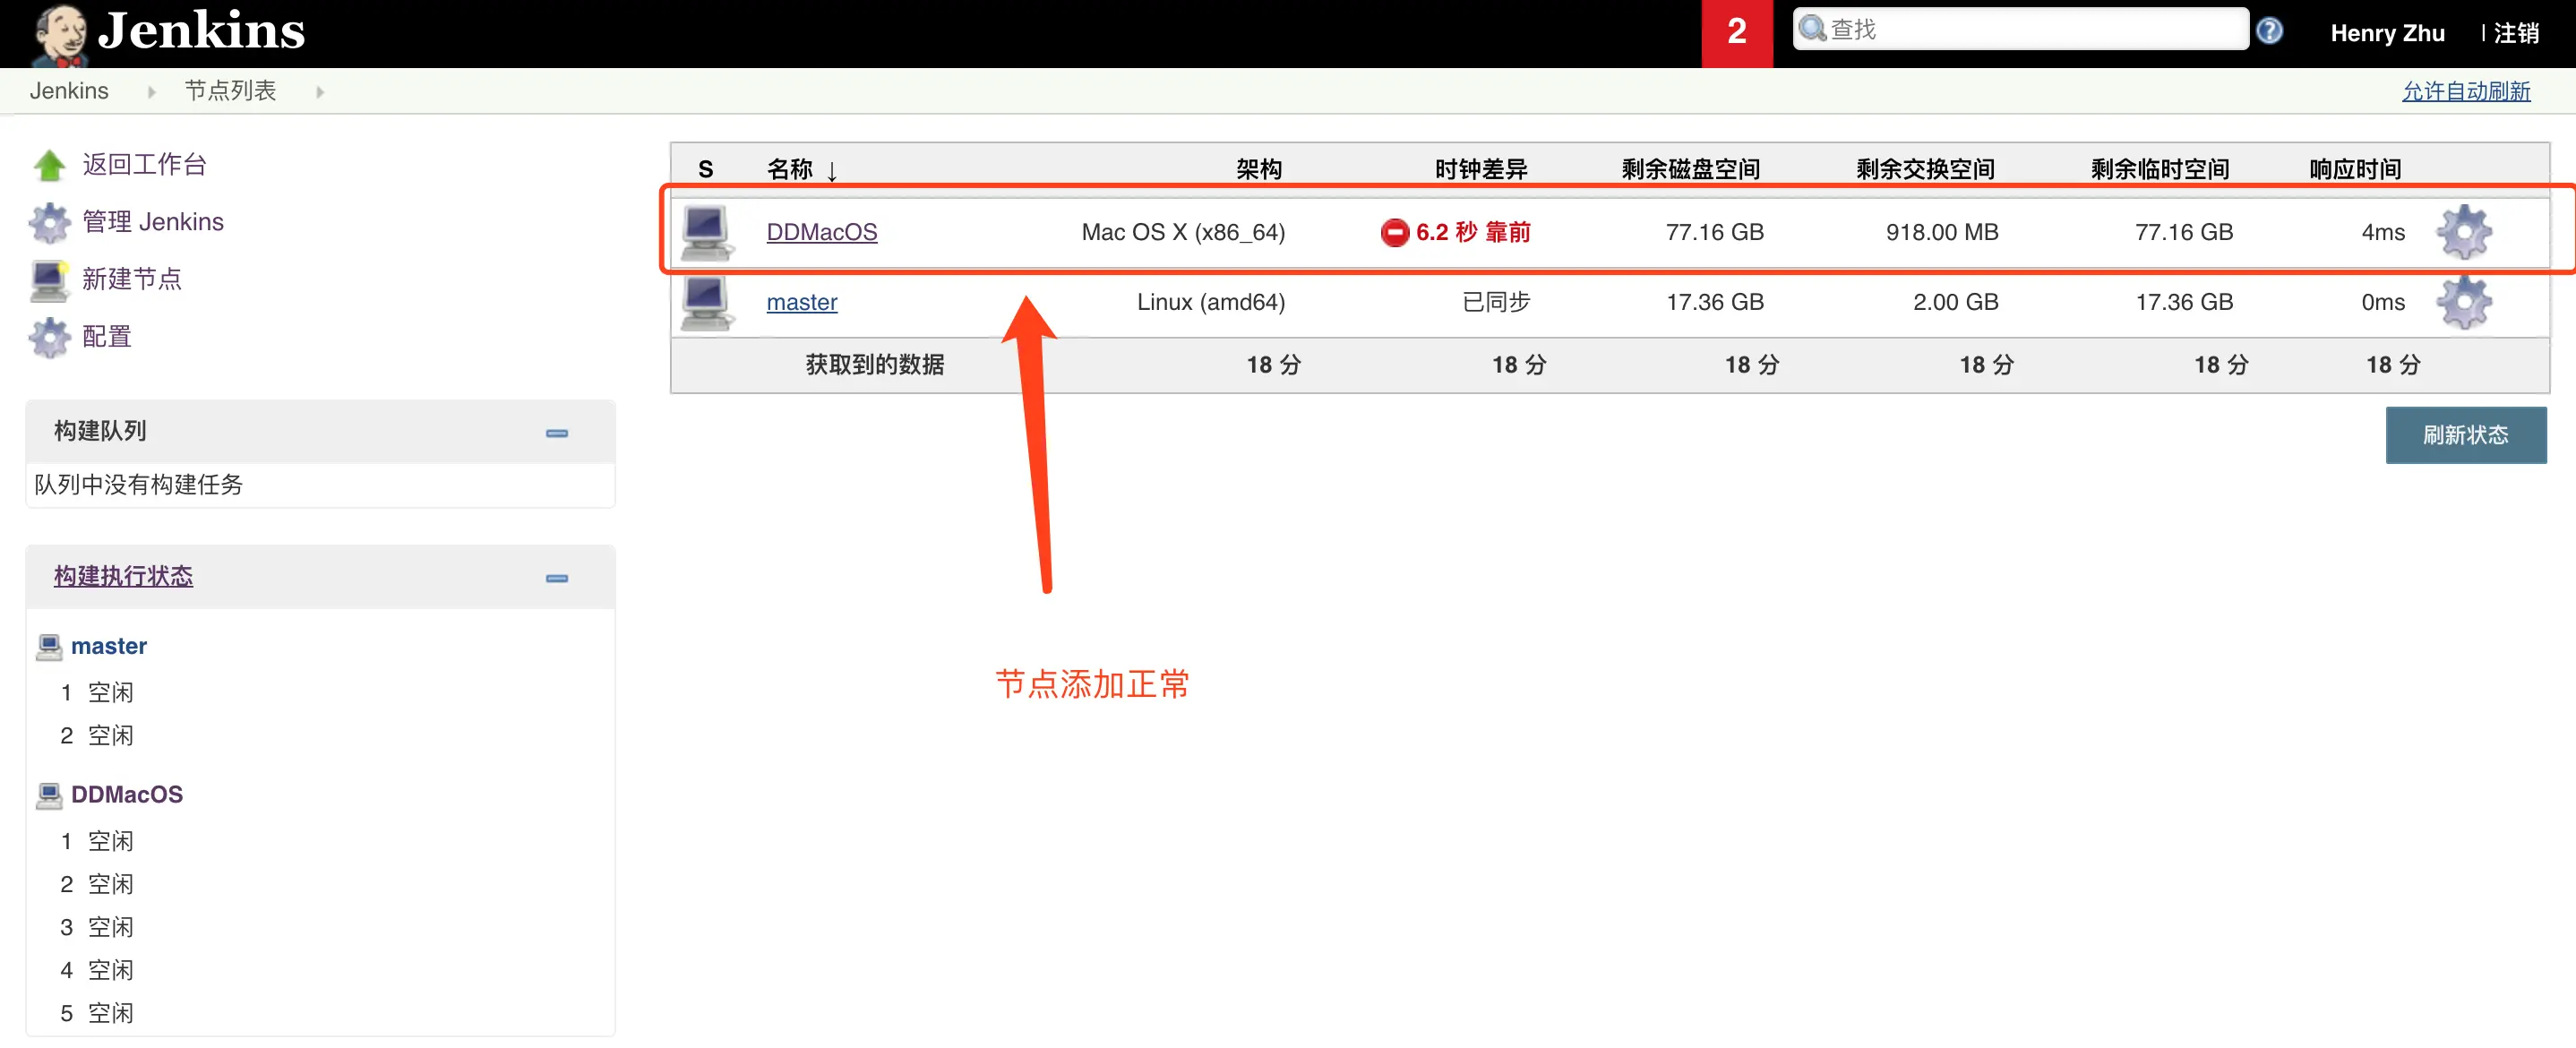The height and width of the screenshot is (1048, 2576).
Task: Open configure gear icon for master row
Action: pos(2463,302)
